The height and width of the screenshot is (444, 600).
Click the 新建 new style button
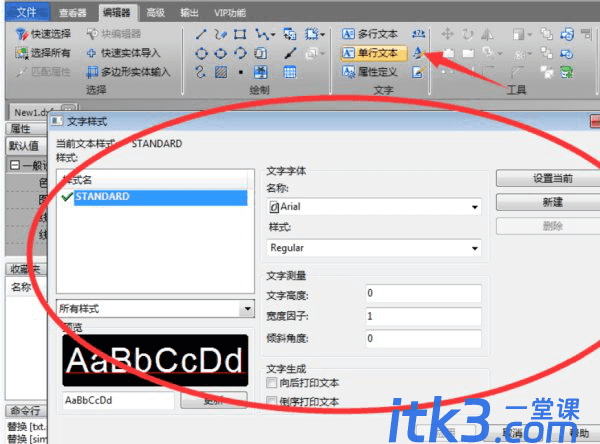click(551, 202)
